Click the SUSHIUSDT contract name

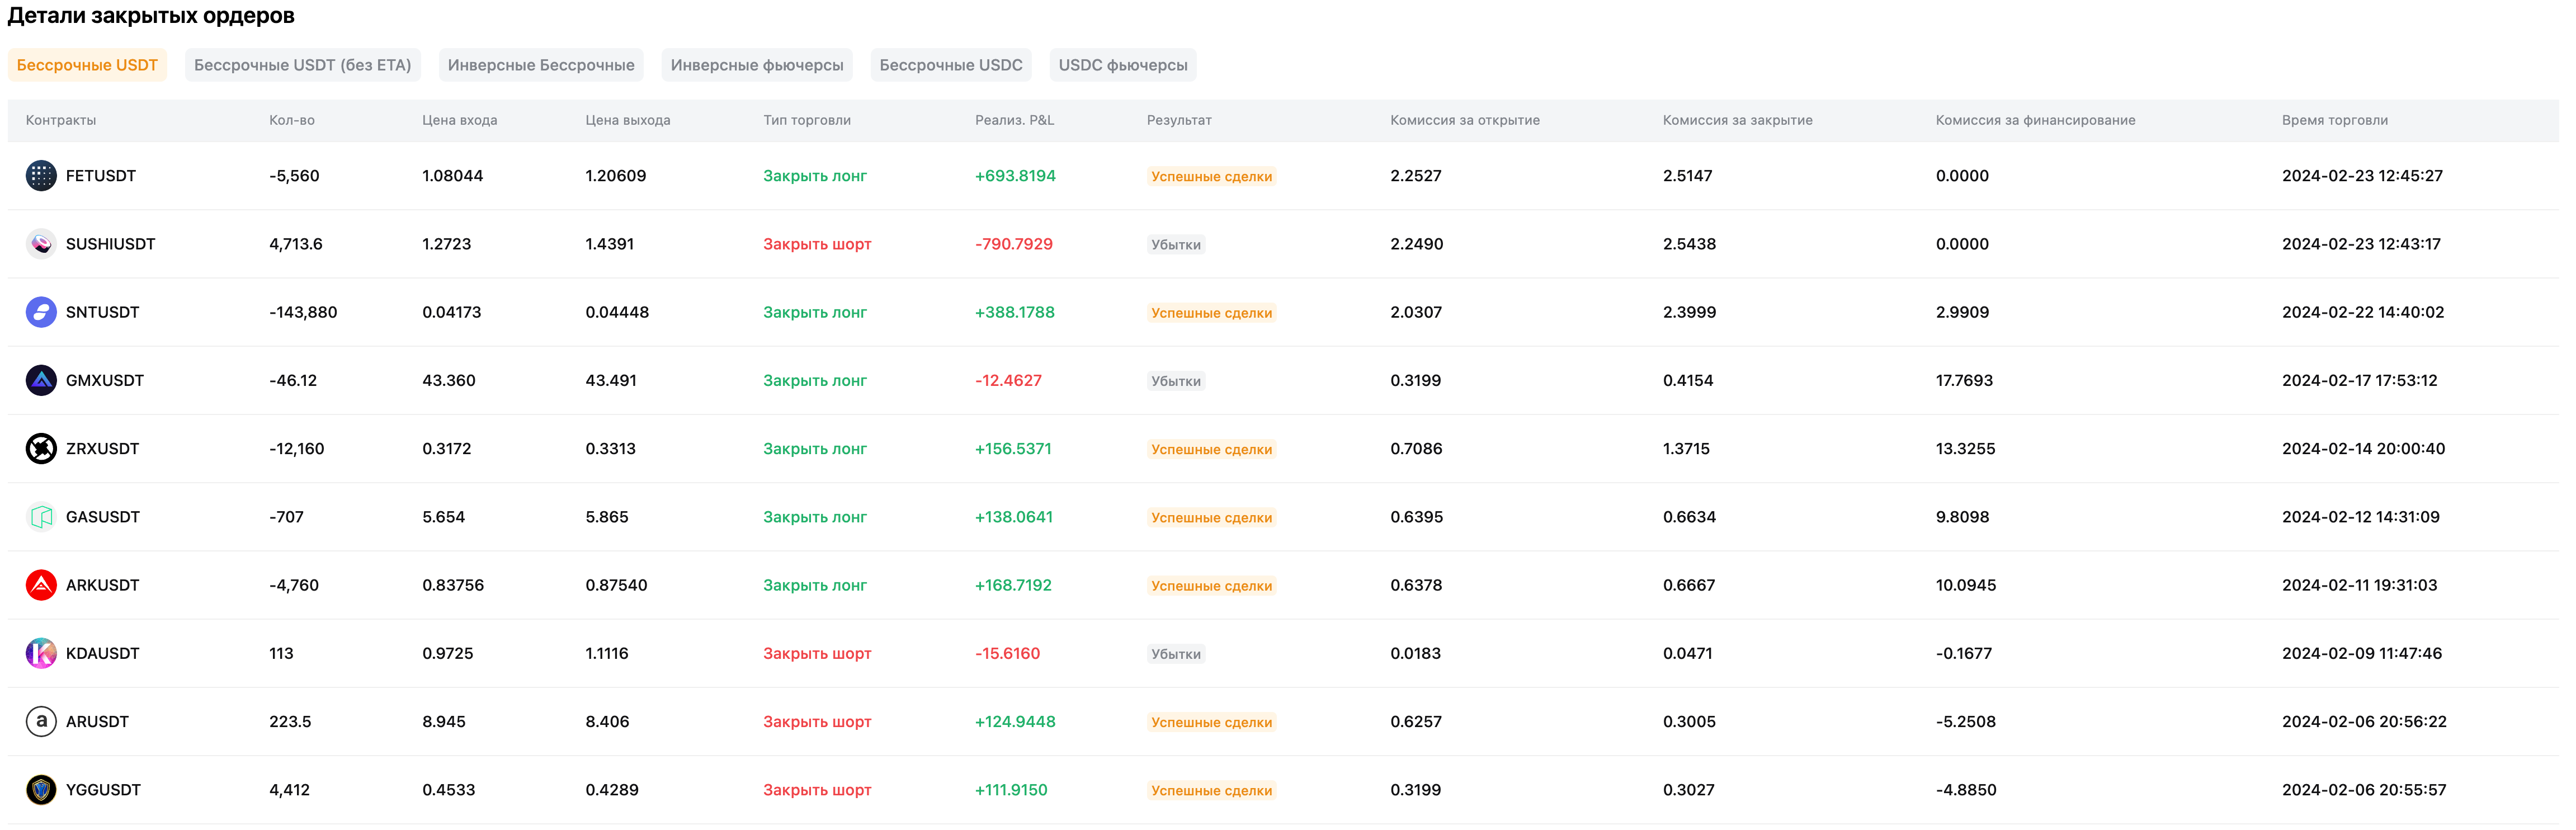click(x=110, y=244)
